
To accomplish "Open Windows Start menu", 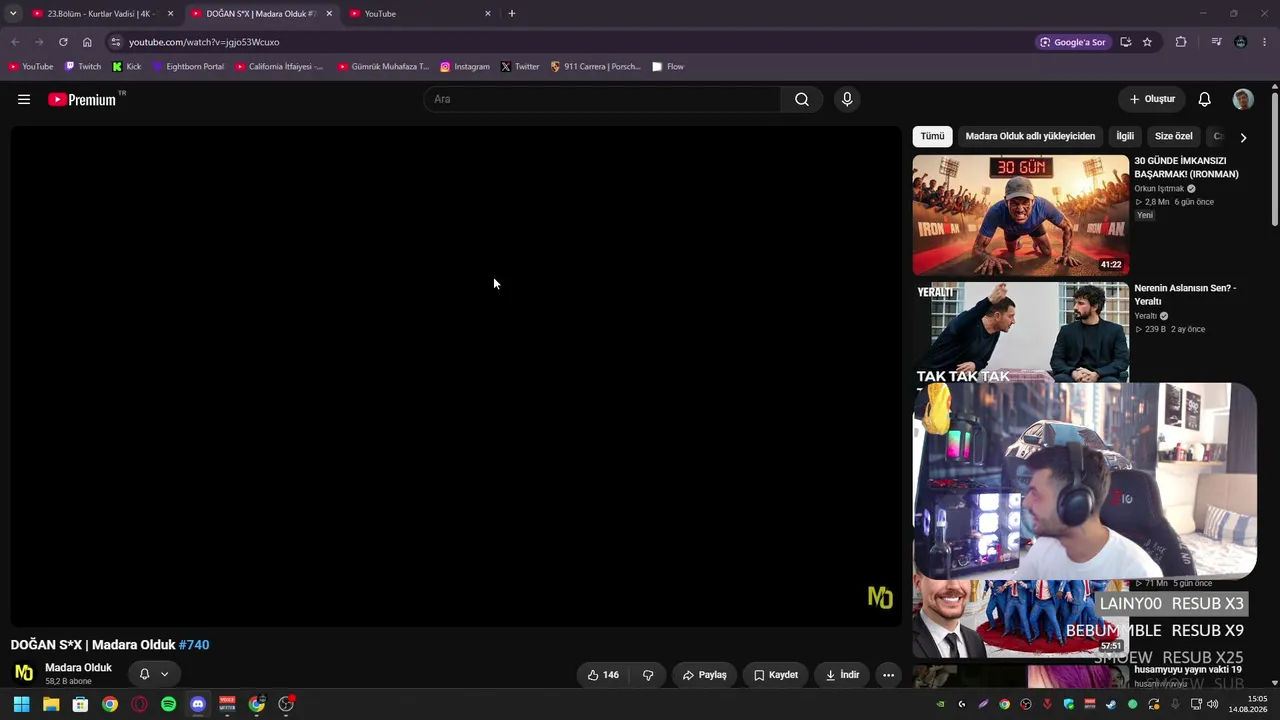I will coord(21,704).
